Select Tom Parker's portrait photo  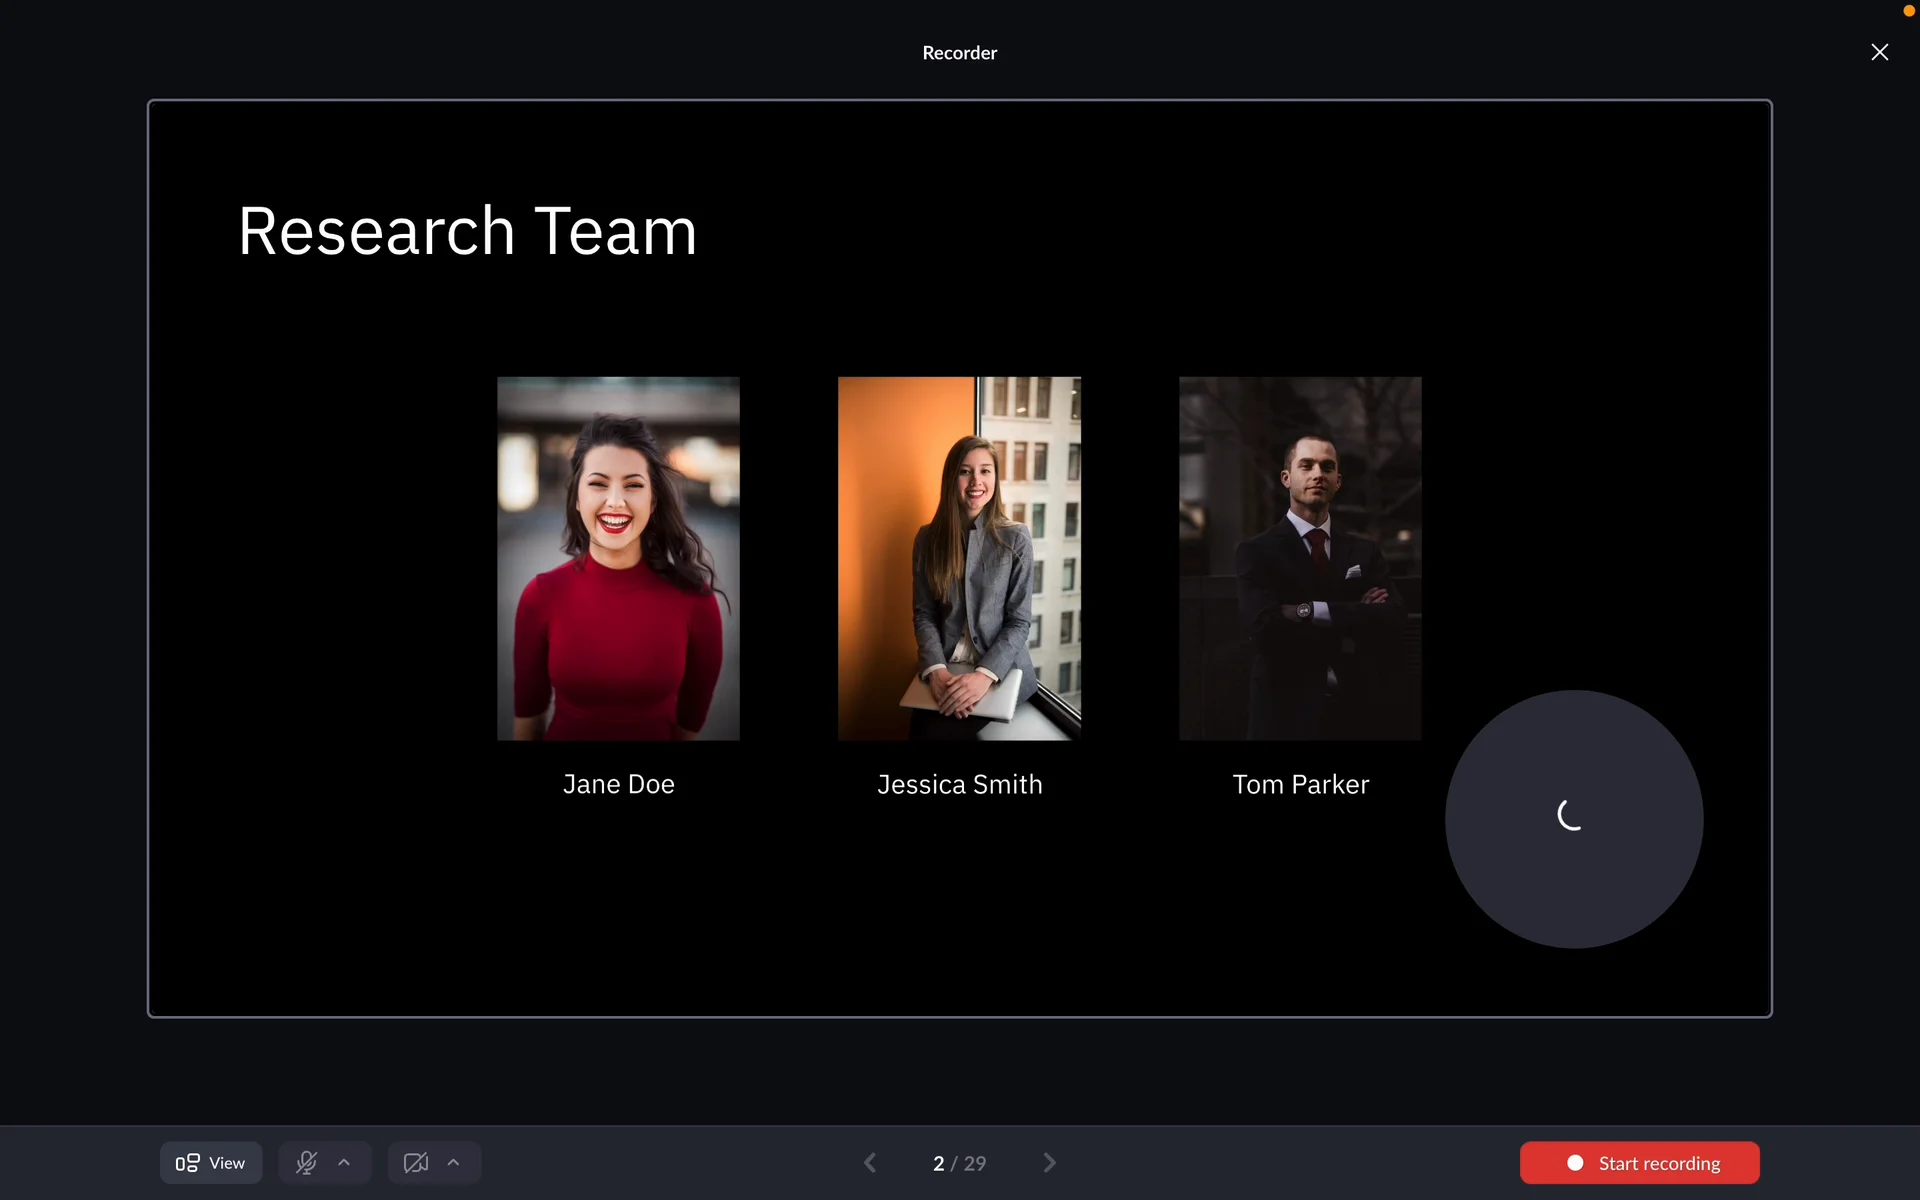point(1300,558)
